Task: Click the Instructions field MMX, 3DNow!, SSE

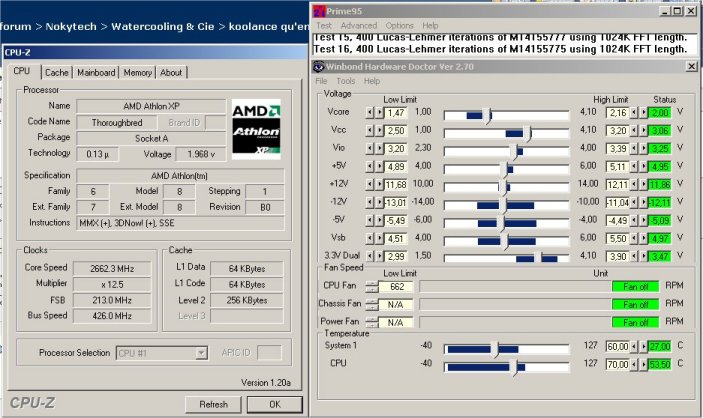Action: pyautogui.click(x=180, y=223)
